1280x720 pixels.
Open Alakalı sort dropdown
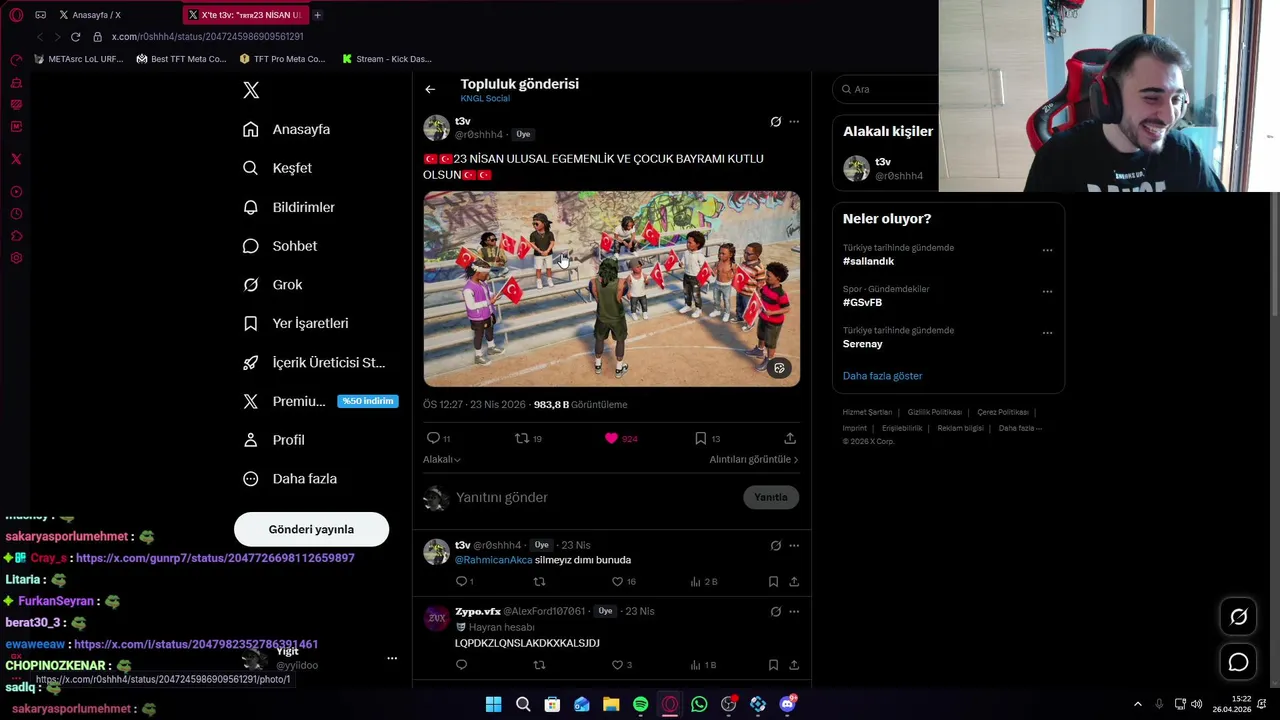[441, 459]
